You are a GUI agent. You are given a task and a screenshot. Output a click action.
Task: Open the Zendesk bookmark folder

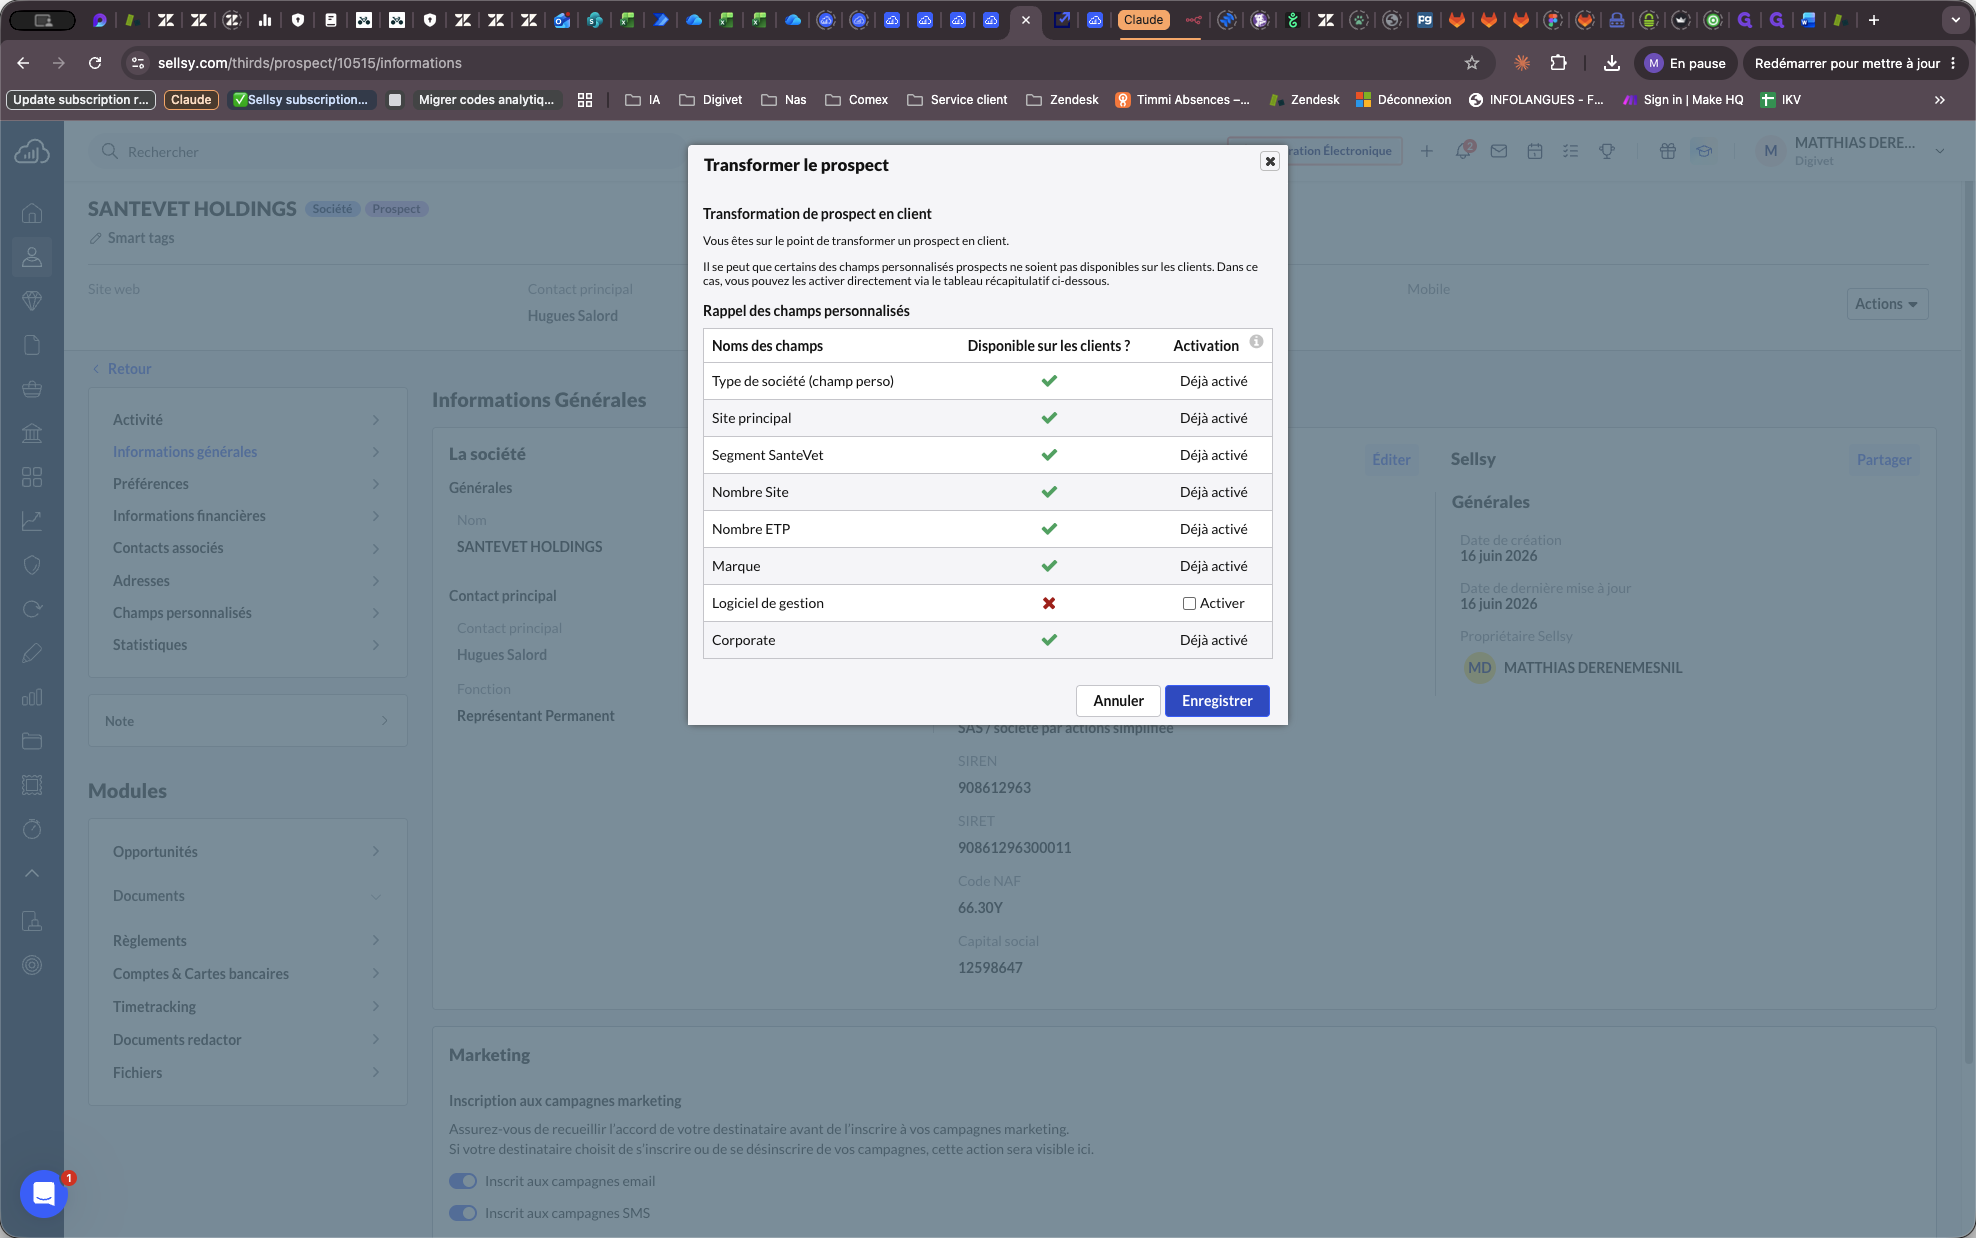1062,100
